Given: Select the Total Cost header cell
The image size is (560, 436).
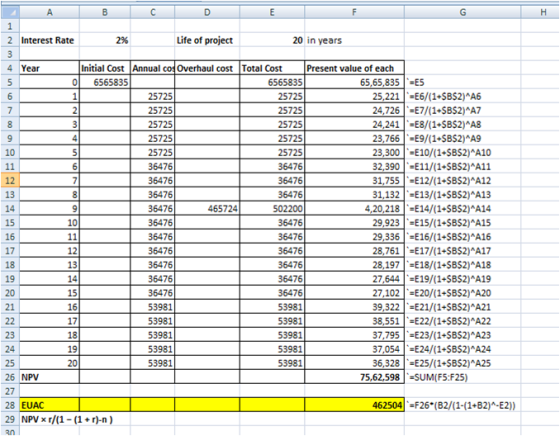Looking at the screenshot, I should pos(272,68).
